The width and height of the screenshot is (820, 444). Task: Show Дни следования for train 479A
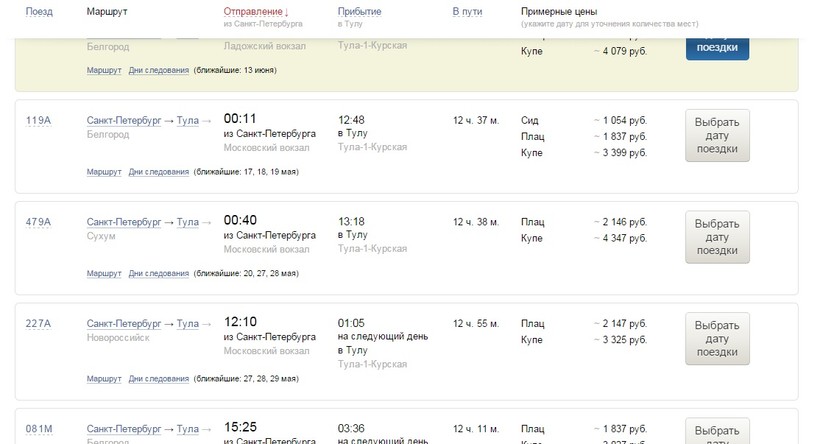tap(158, 273)
